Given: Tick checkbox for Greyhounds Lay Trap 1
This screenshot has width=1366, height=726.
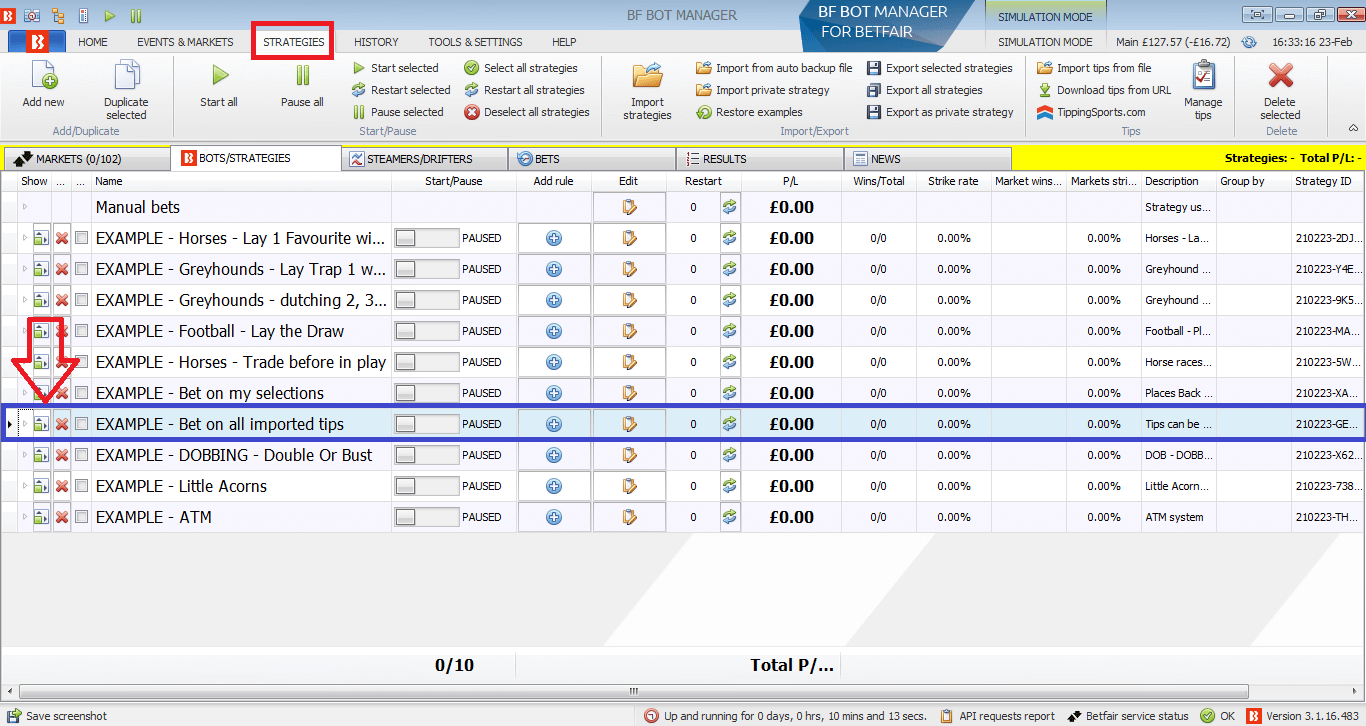Looking at the screenshot, I should click(82, 269).
